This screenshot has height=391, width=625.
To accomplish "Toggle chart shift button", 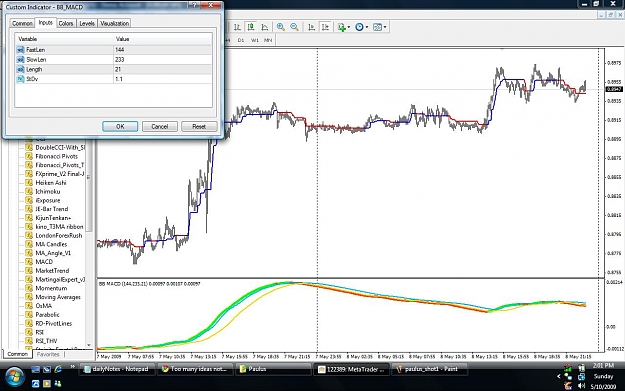I will coord(326,27).
